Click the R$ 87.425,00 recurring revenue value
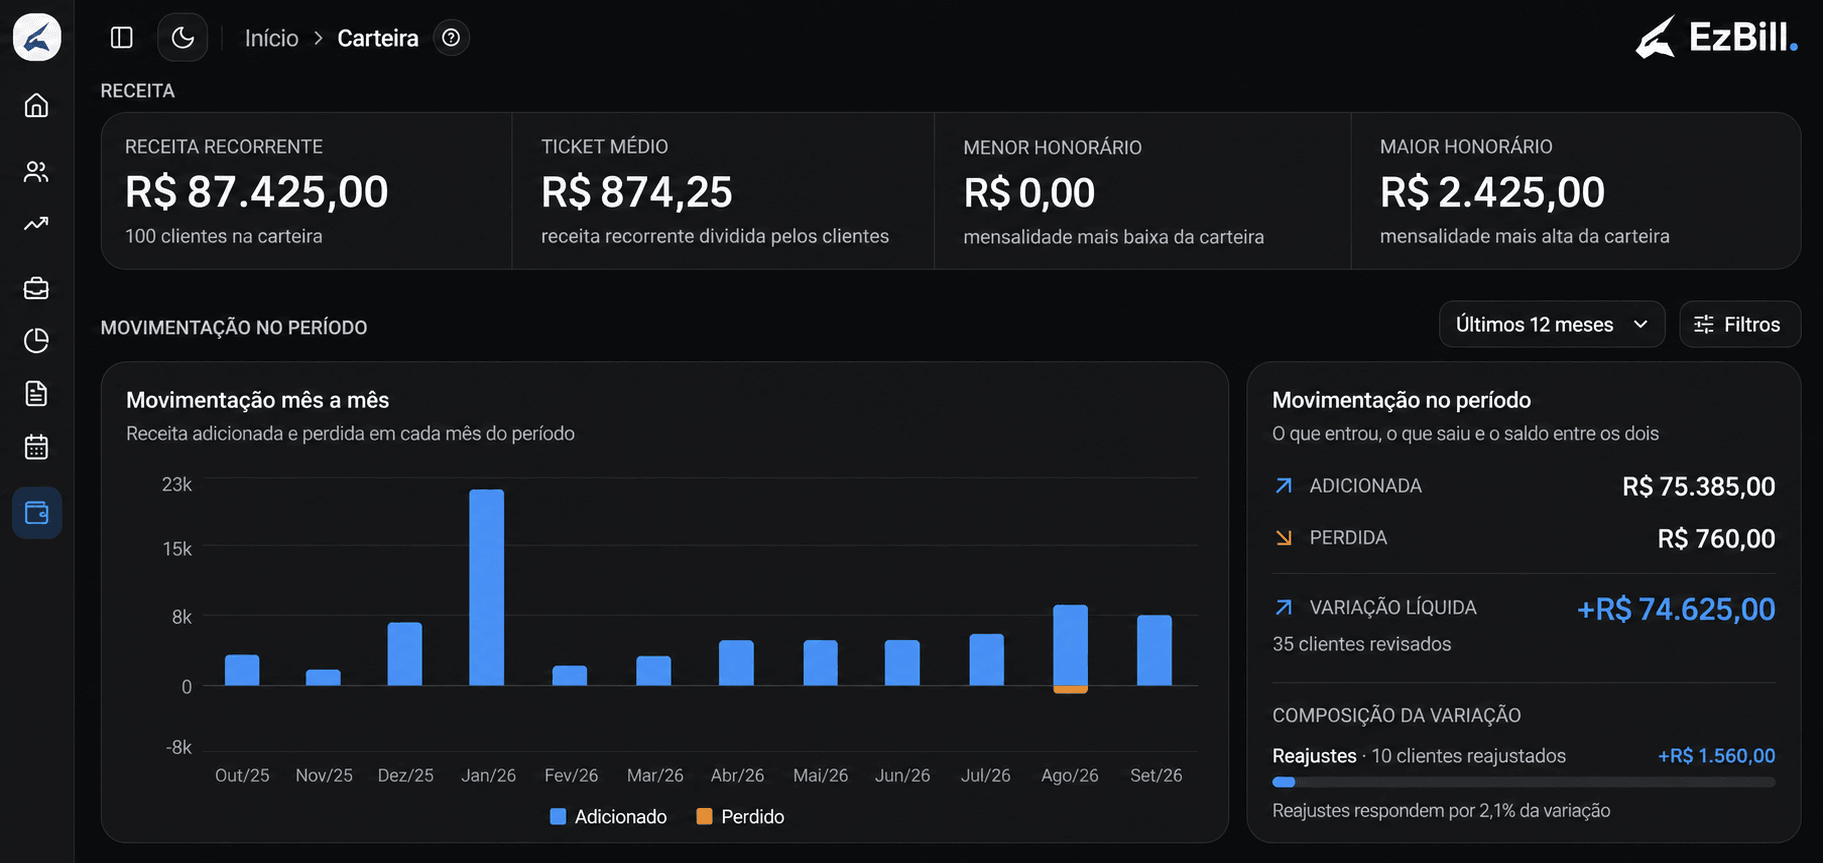Image resolution: width=1823 pixels, height=863 pixels. coord(257,192)
